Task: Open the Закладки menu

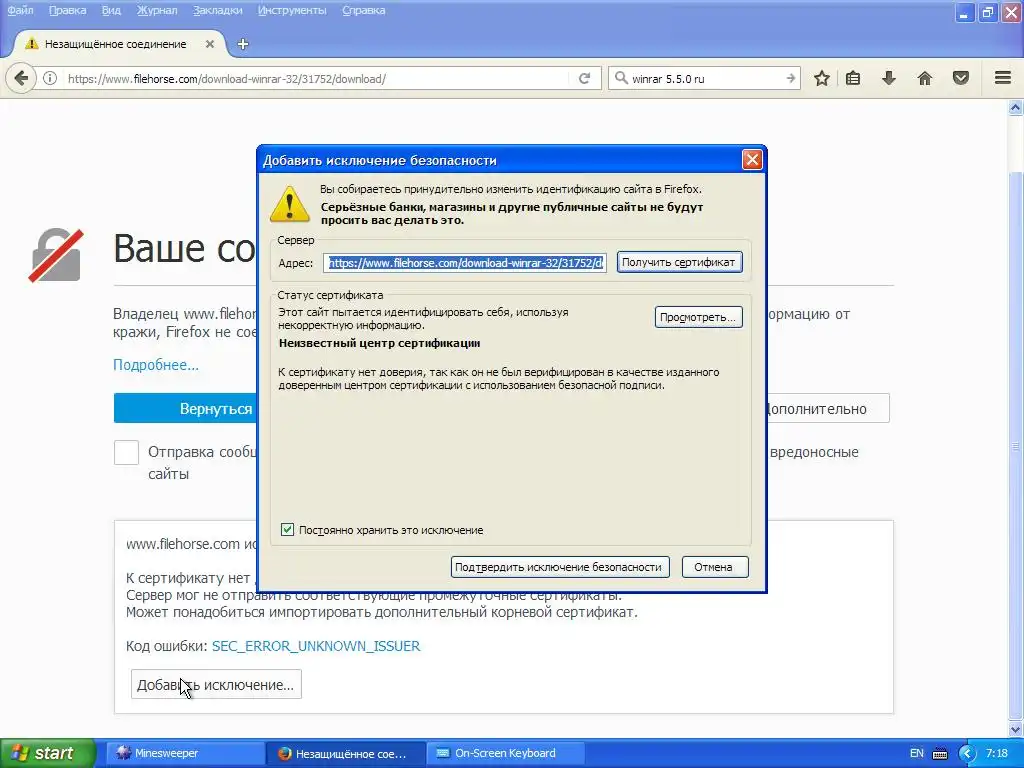Action: coord(217,10)
